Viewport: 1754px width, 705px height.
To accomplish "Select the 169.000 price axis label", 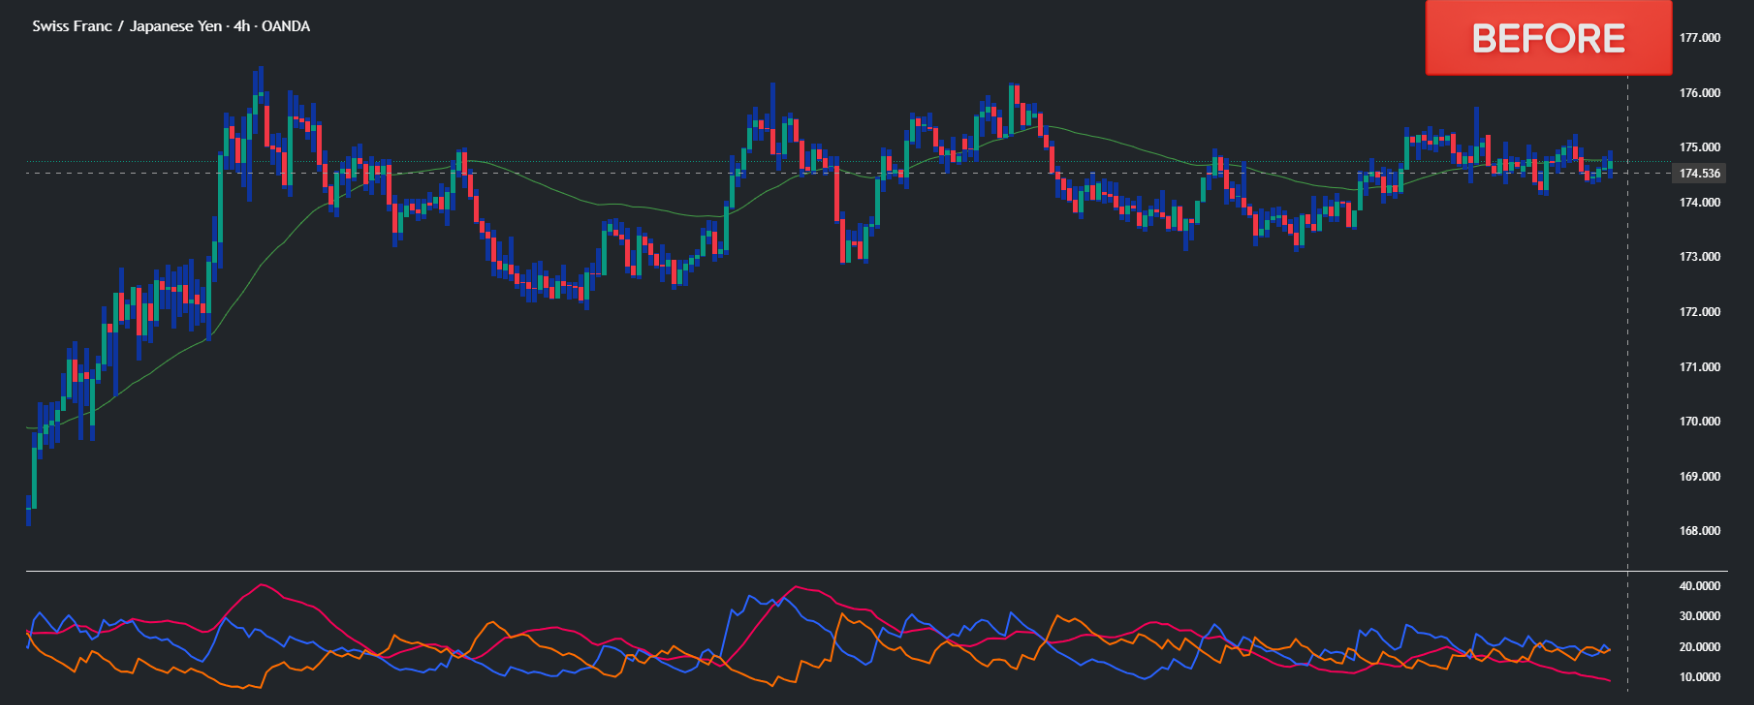I will pyautogui.click(x=1699, y=476).
